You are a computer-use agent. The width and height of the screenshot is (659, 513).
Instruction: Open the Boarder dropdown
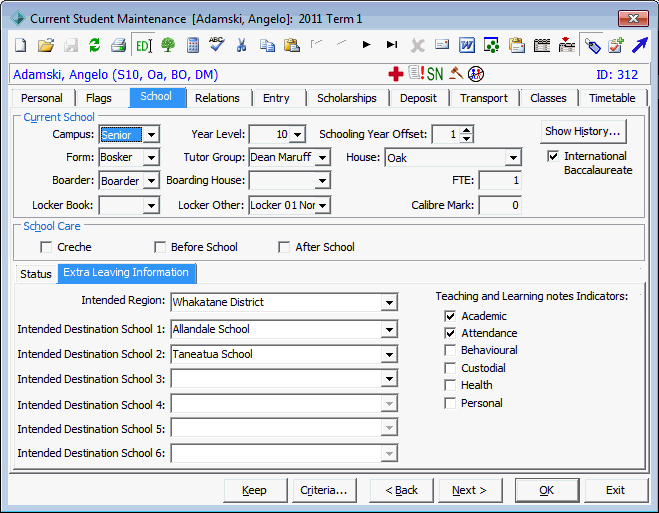pos(151,181)
